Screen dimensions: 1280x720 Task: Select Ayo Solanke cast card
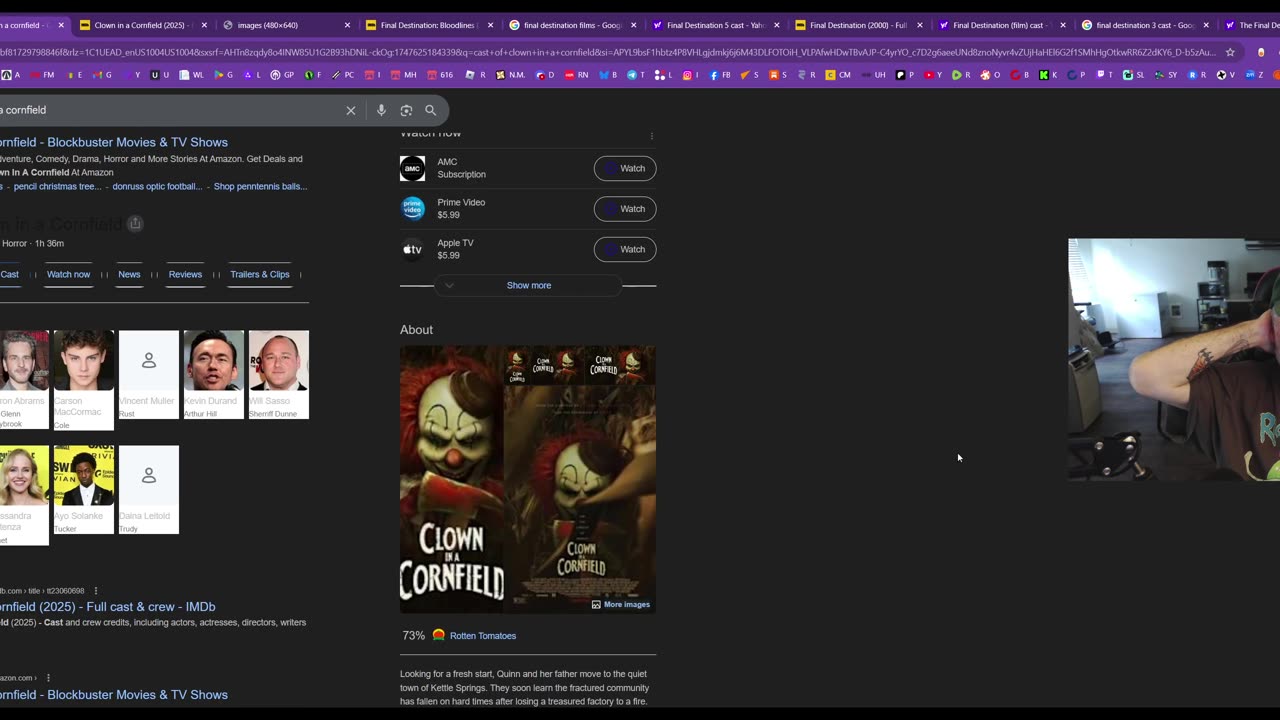pos(84,490)
